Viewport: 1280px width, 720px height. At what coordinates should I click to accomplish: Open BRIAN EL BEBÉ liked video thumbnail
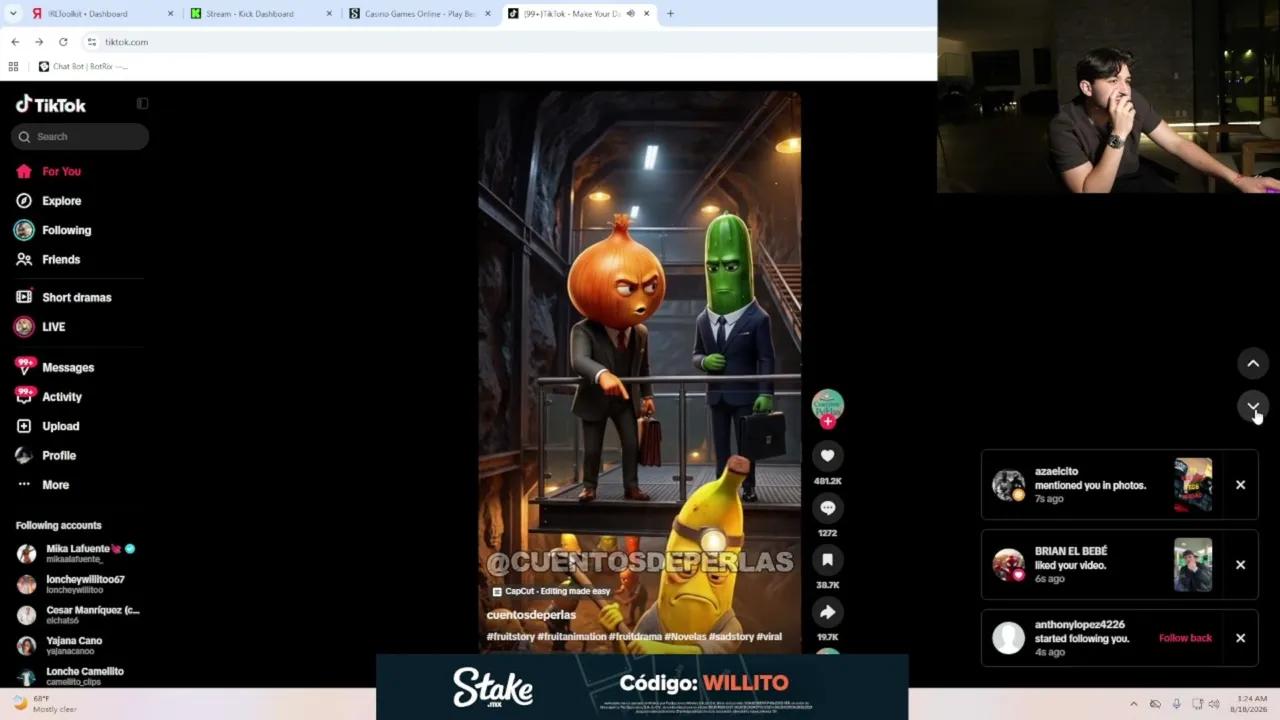coord(1193,565)
